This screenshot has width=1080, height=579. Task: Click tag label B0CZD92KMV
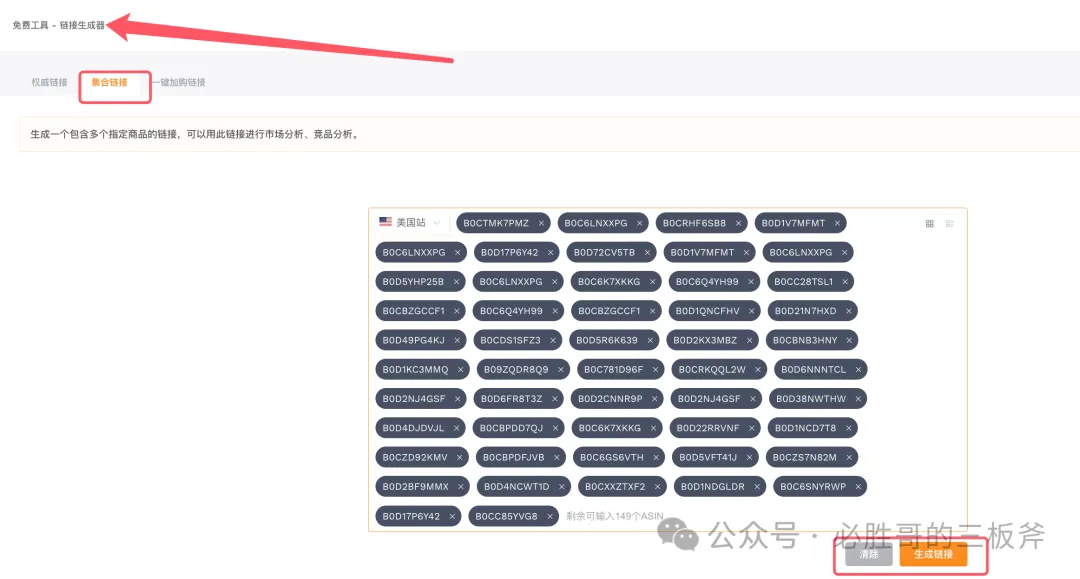[415, 457]
